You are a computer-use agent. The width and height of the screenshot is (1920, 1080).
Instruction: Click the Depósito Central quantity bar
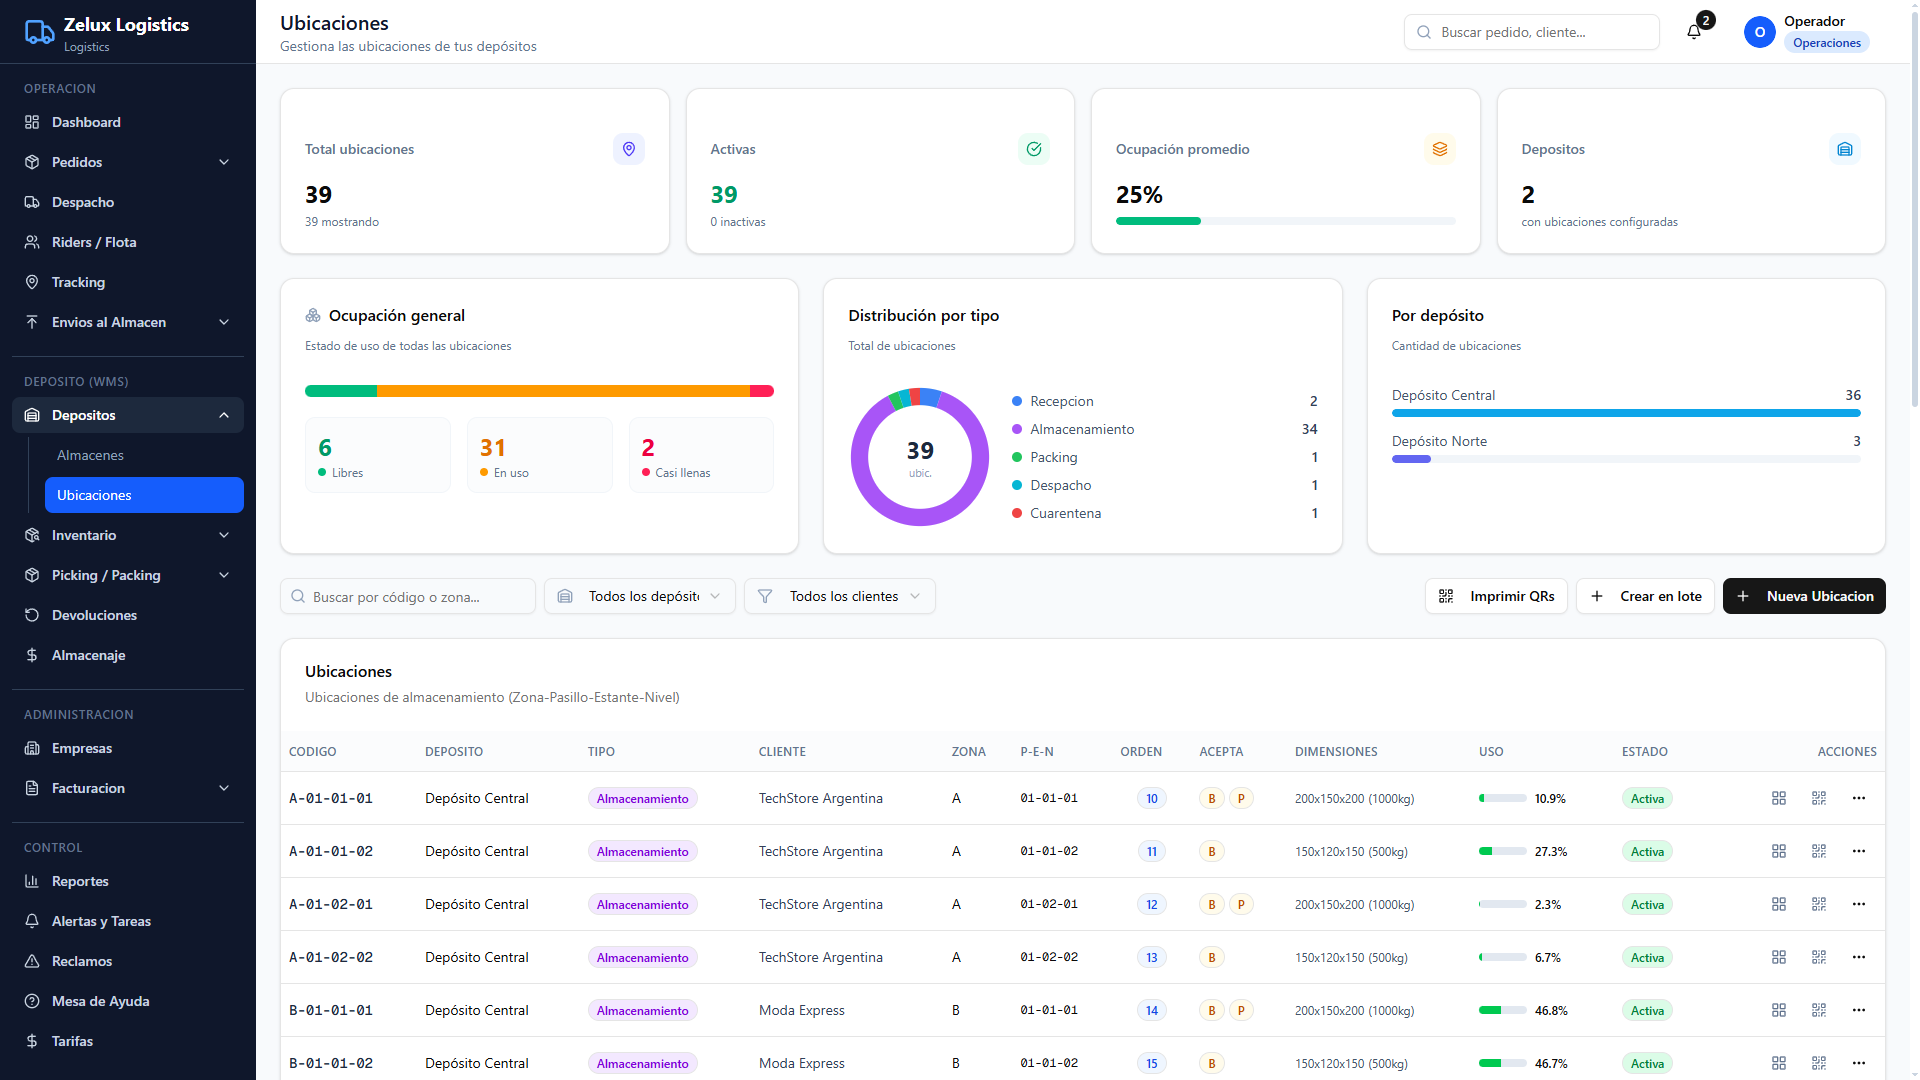[x=1626, y=413]
